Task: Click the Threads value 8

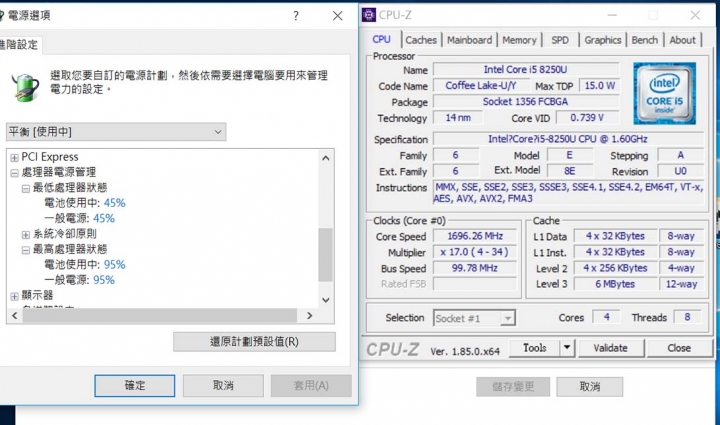Action: point(687,317)
